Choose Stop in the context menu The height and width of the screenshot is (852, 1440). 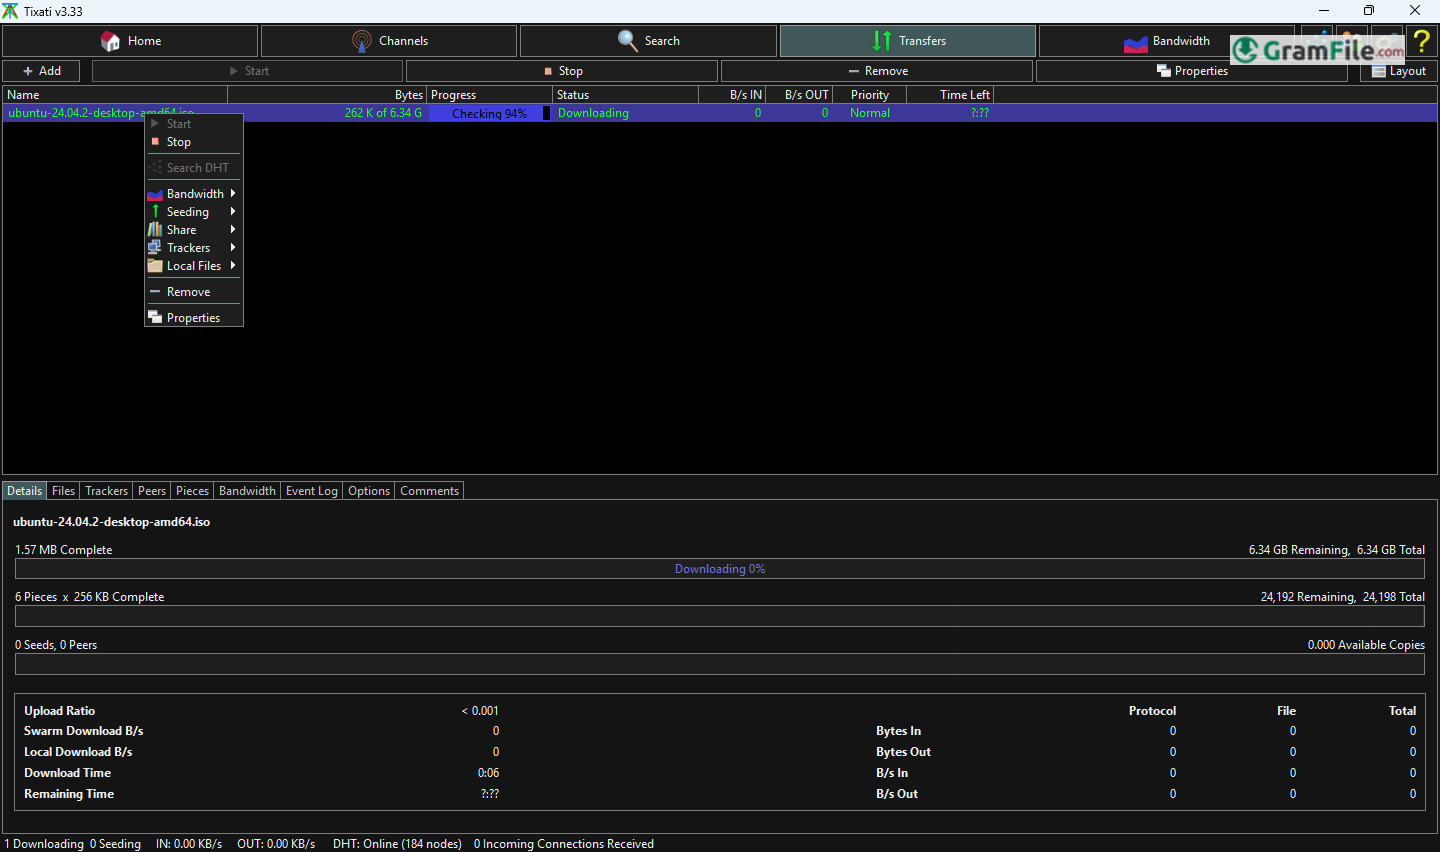click(194, 142)
